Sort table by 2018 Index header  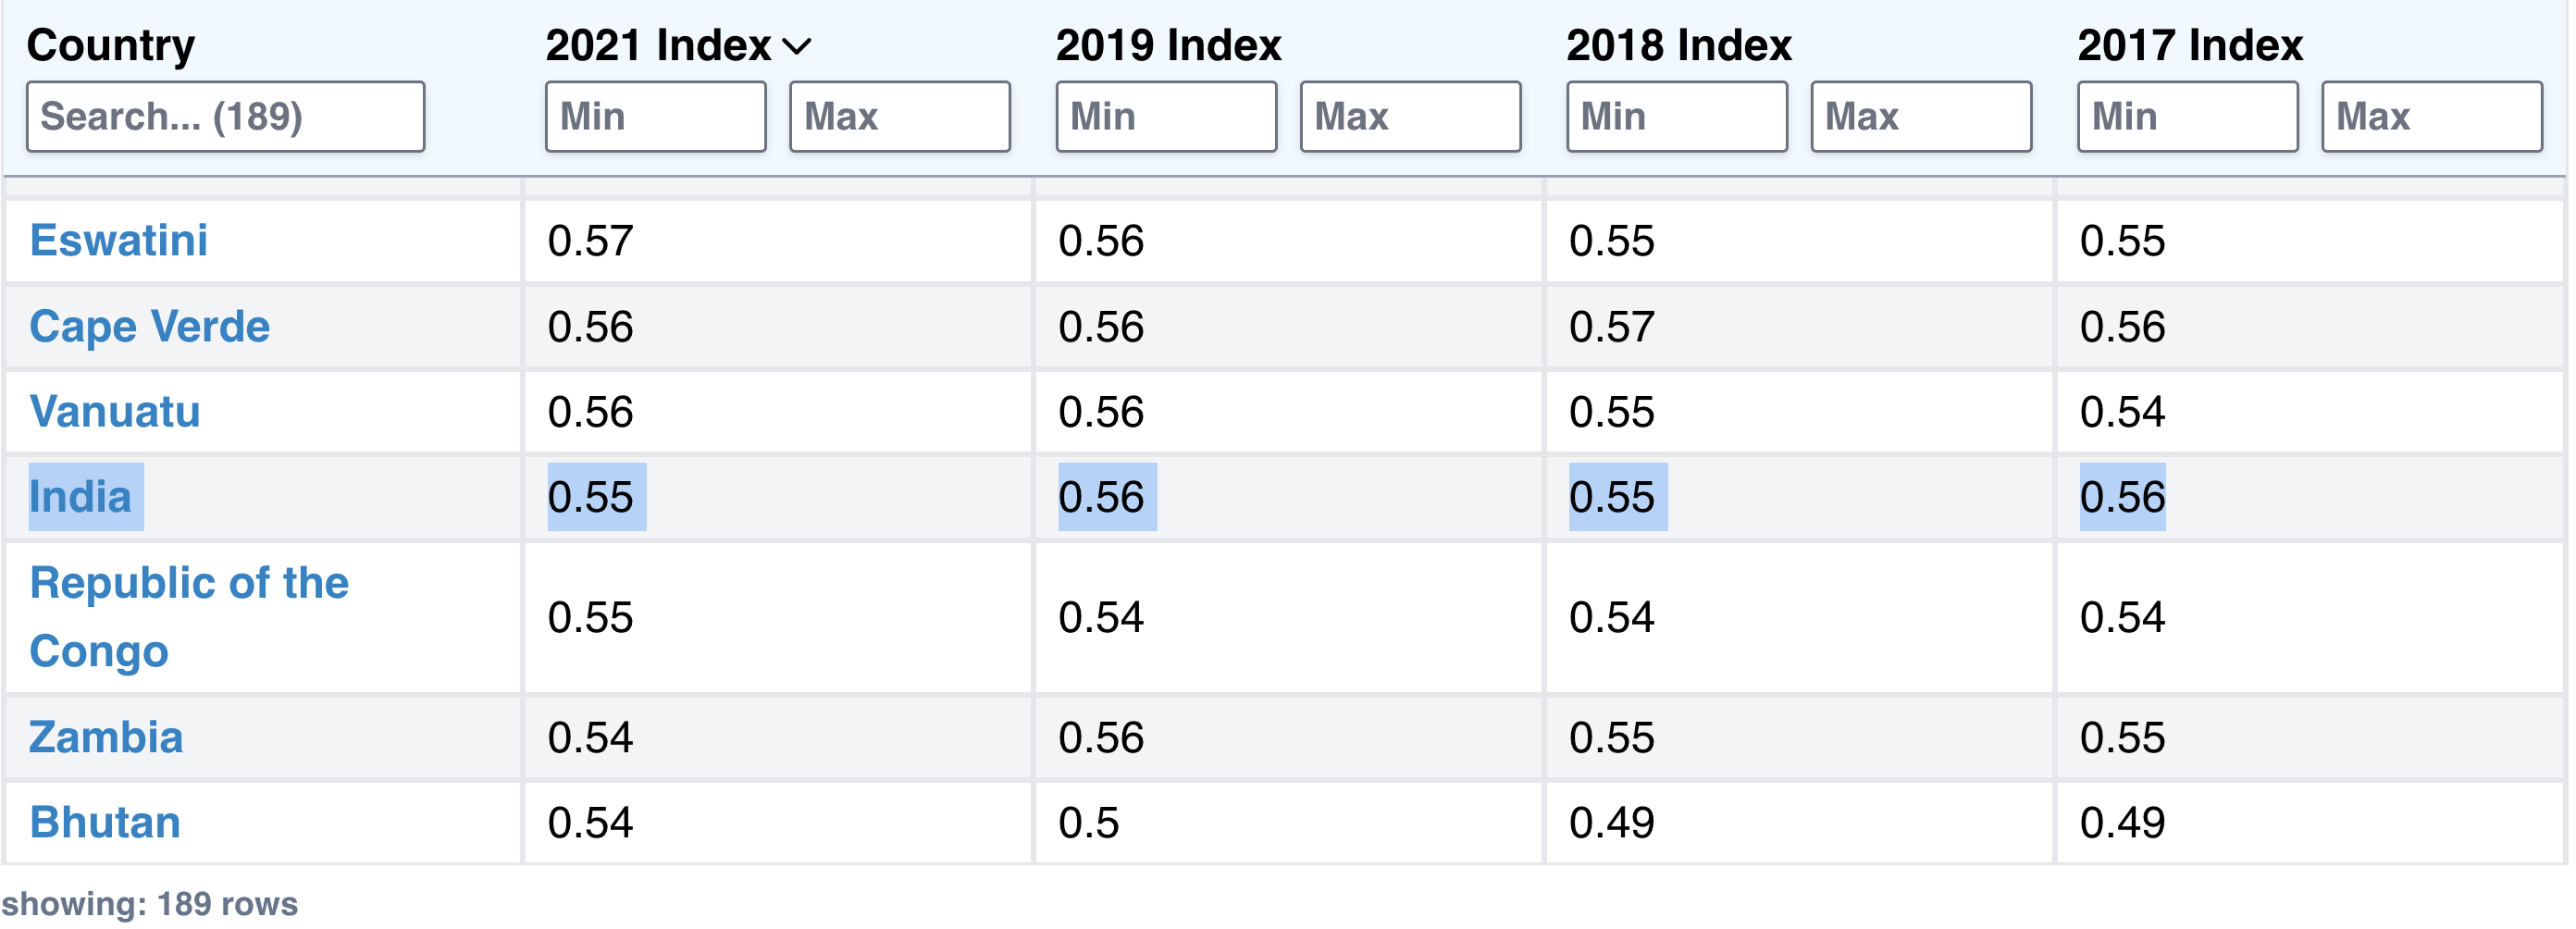coord(1678,46)
